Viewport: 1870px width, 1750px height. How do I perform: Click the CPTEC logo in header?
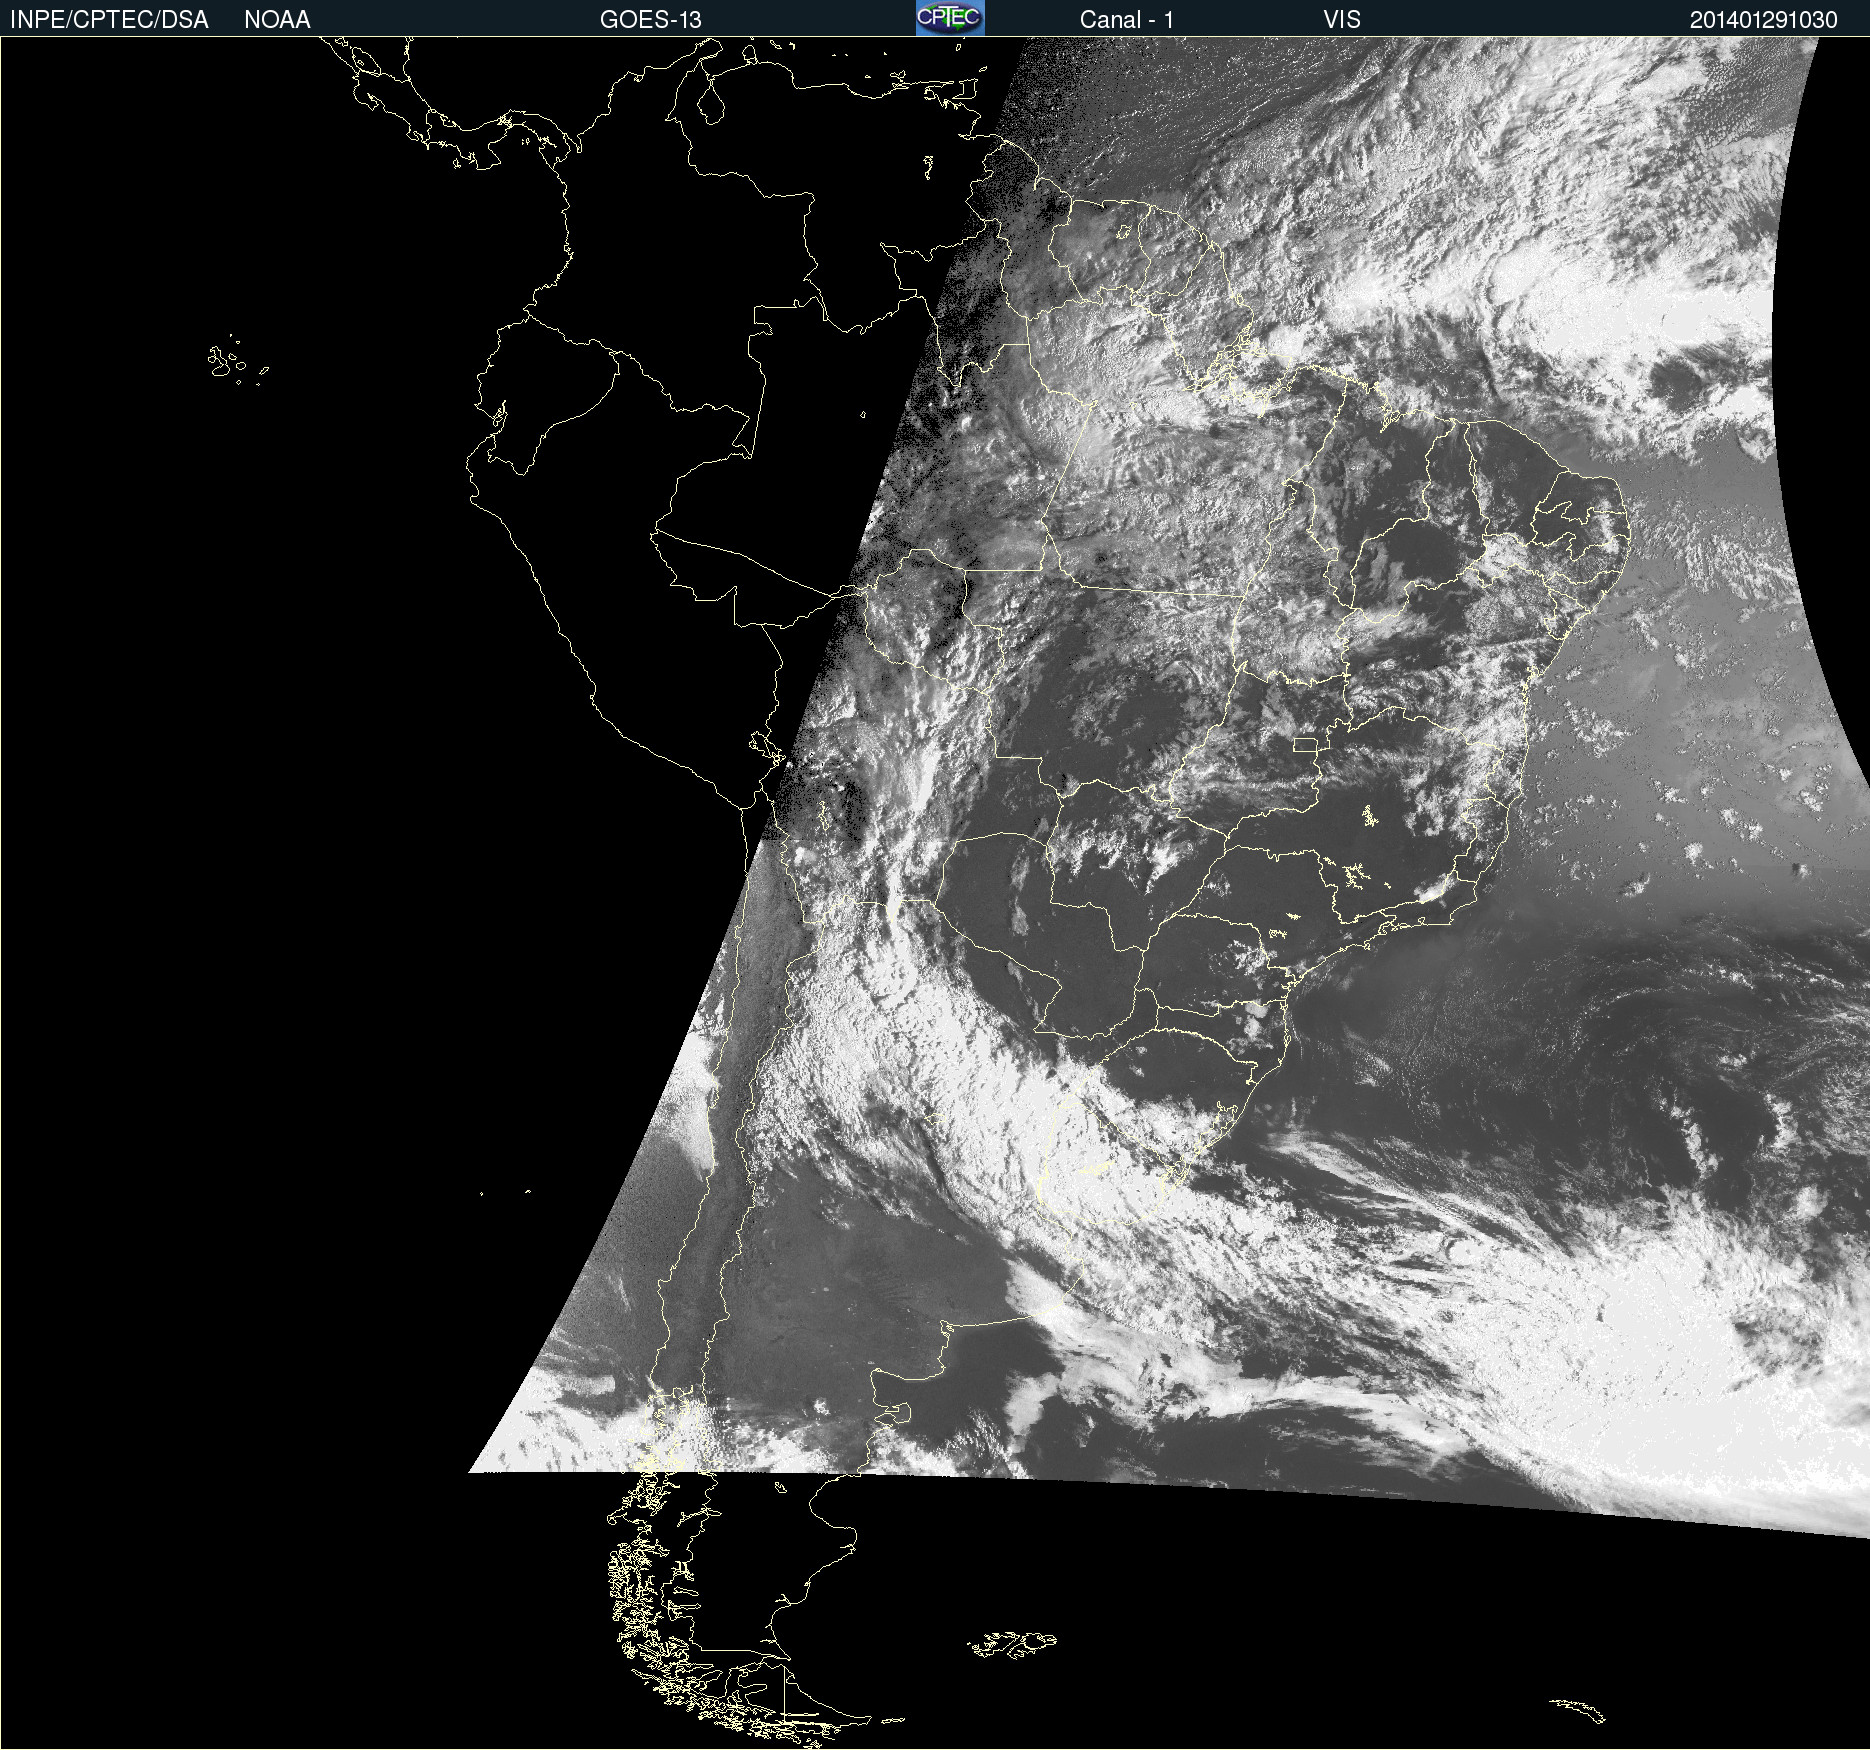[x=950, y=18]
